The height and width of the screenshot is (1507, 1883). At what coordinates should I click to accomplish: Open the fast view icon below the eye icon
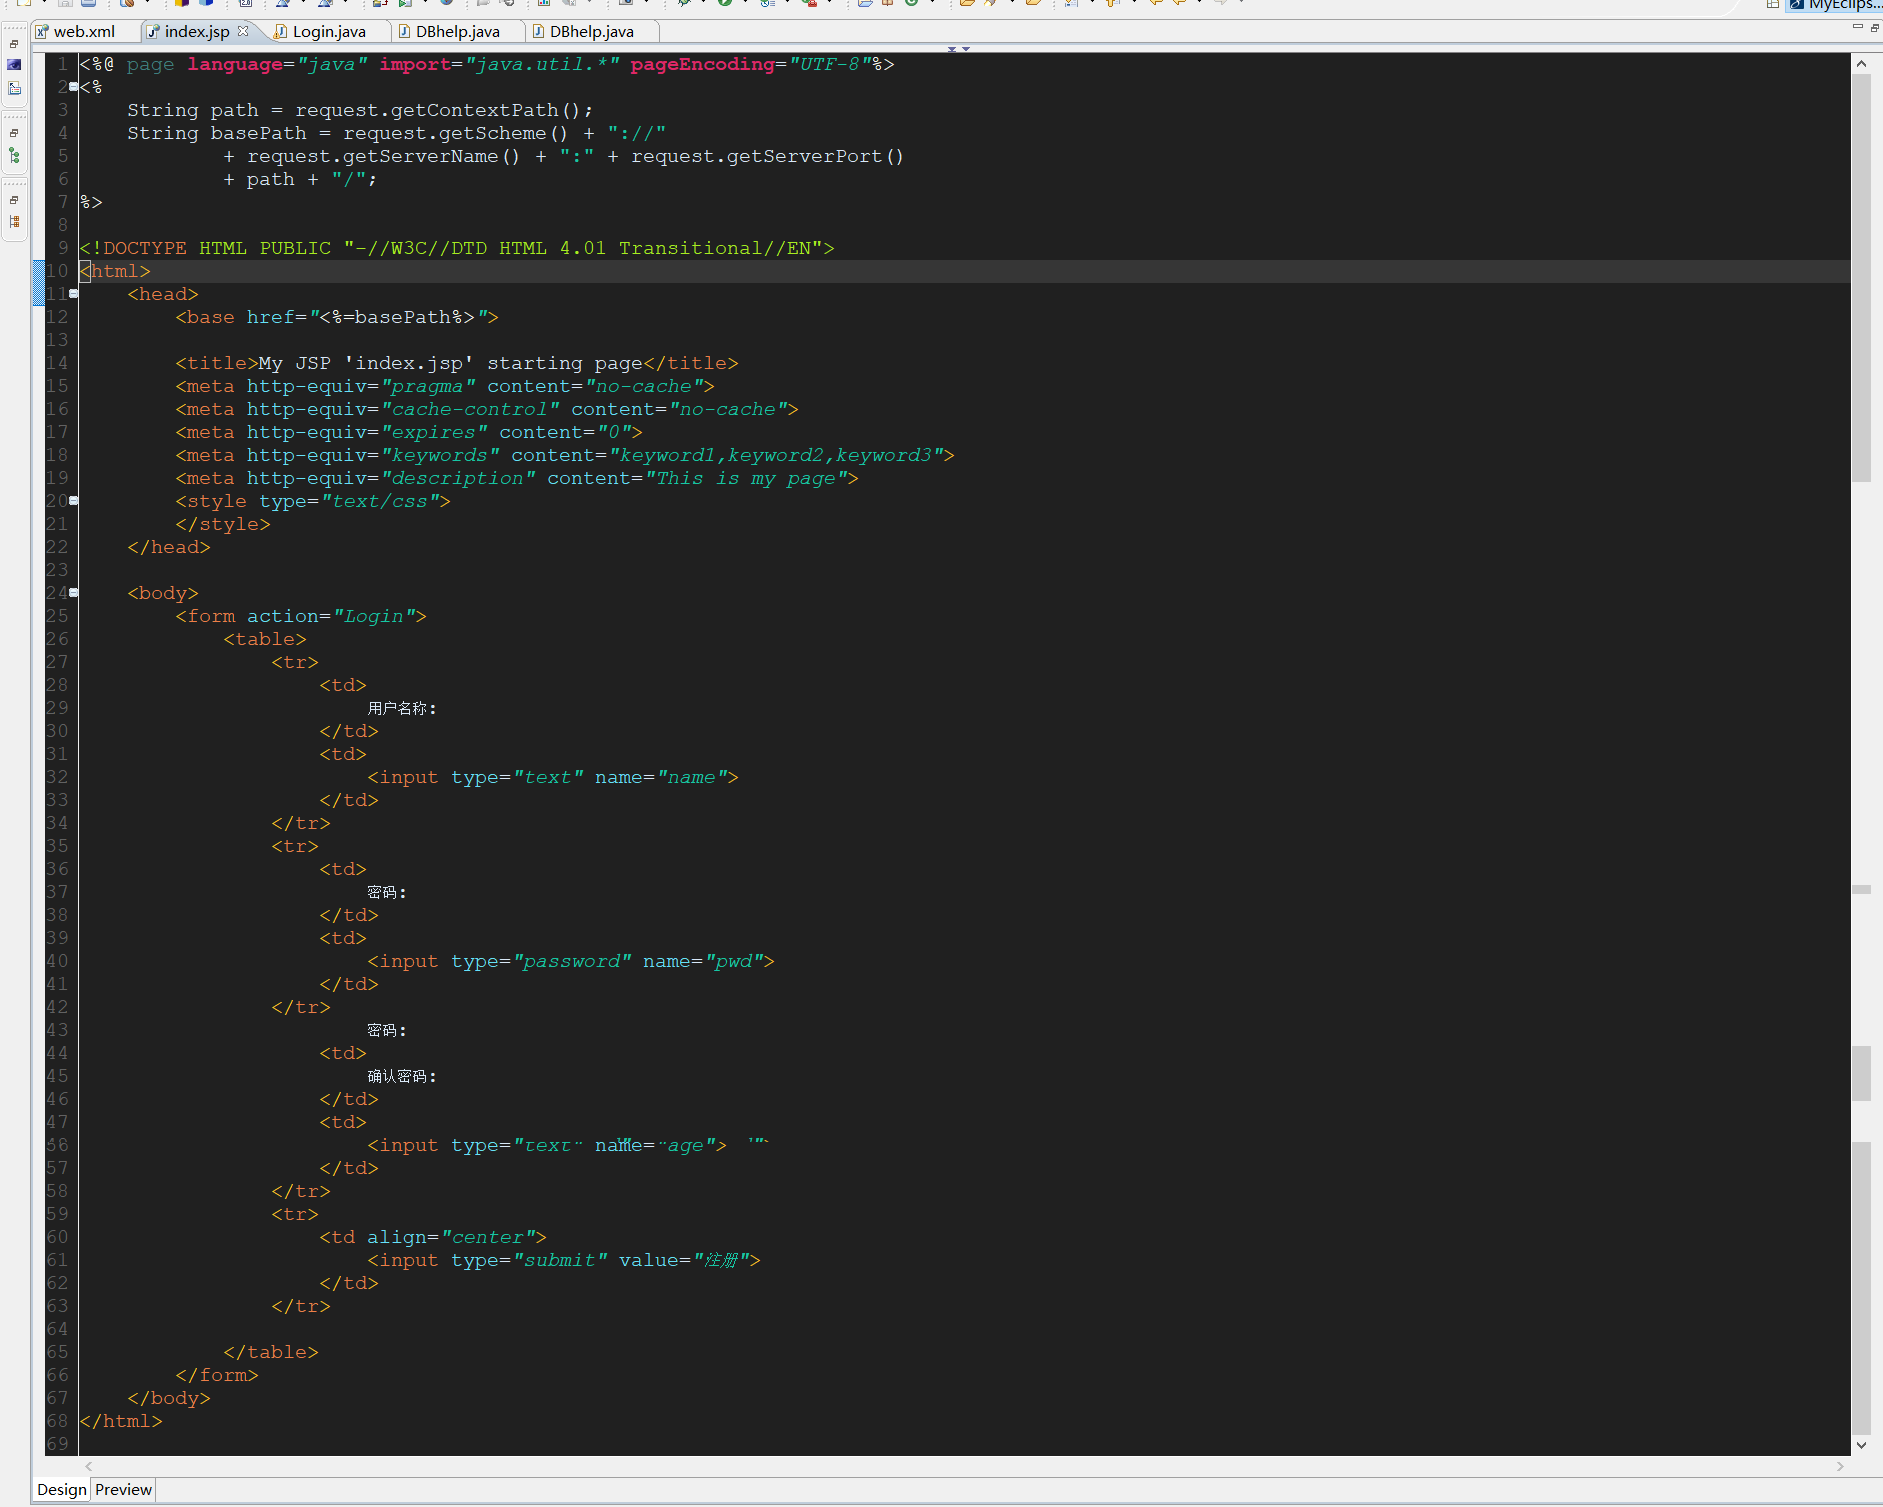pyautogui.click(x=14, y=89)
